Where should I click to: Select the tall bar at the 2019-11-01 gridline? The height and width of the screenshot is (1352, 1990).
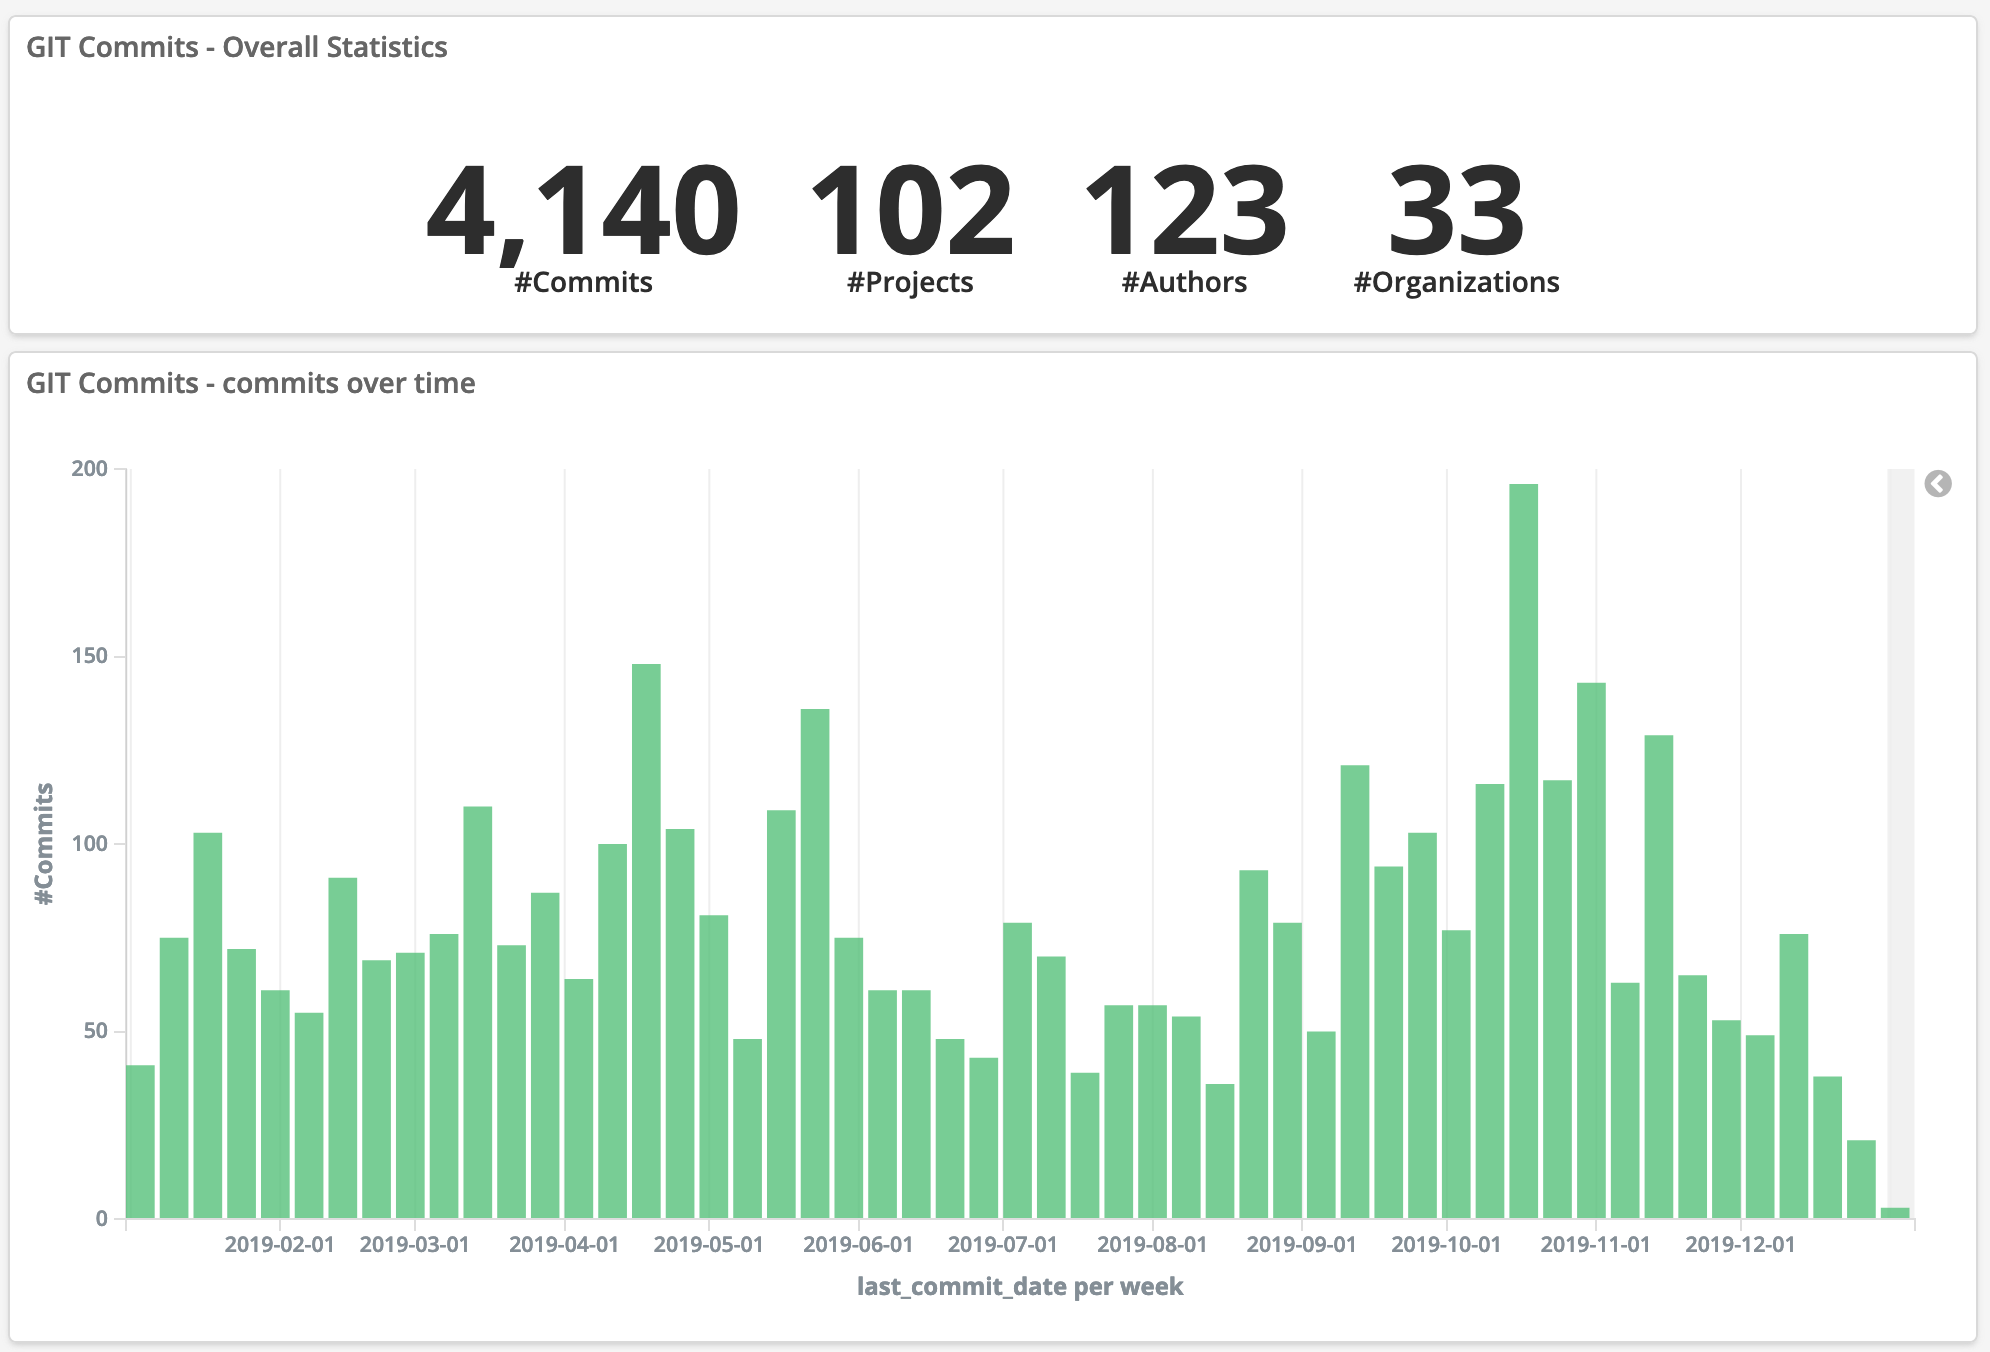tap(1591, 950)
